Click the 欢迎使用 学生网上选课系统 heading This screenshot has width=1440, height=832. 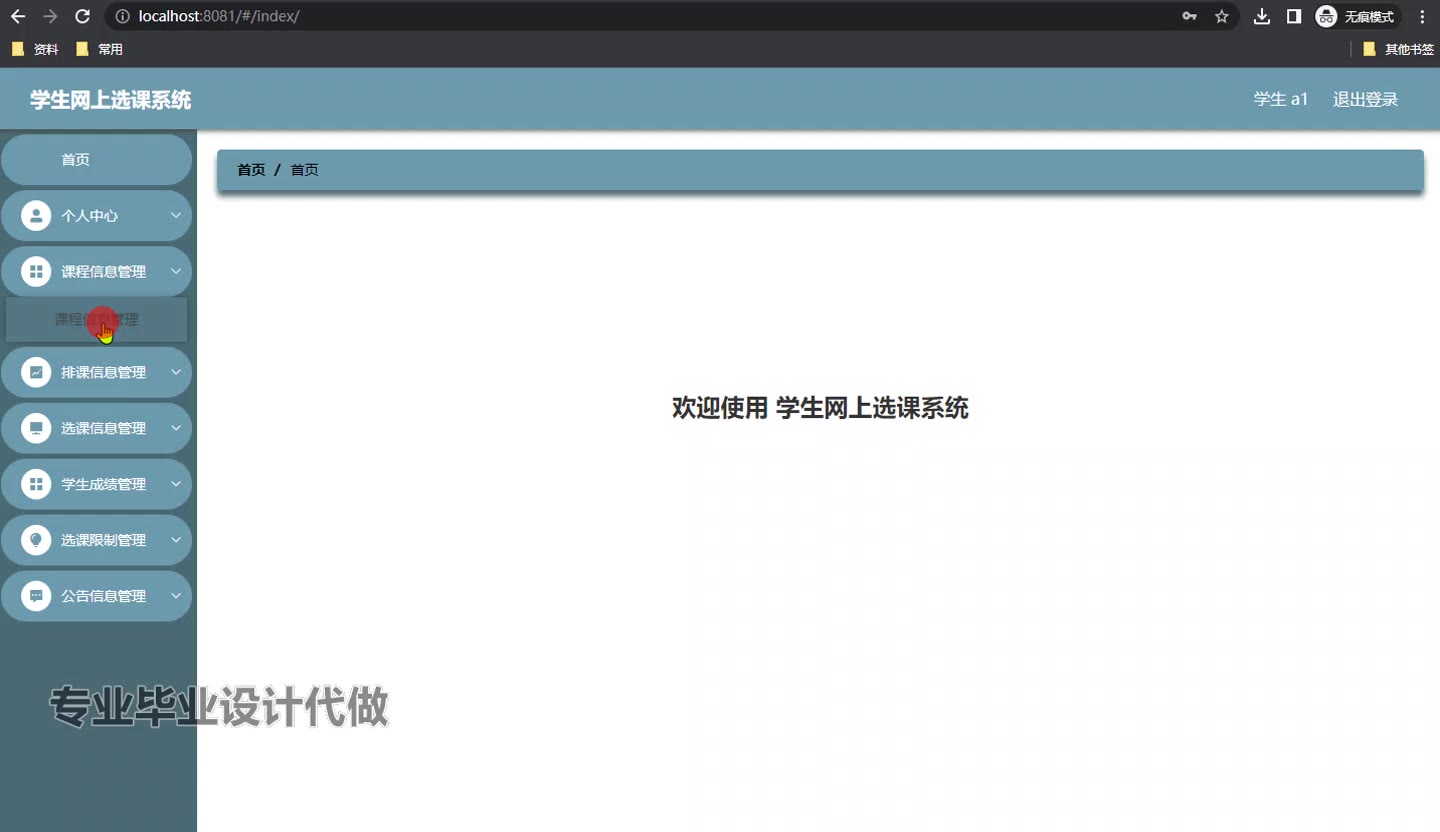tap(820, 408)
